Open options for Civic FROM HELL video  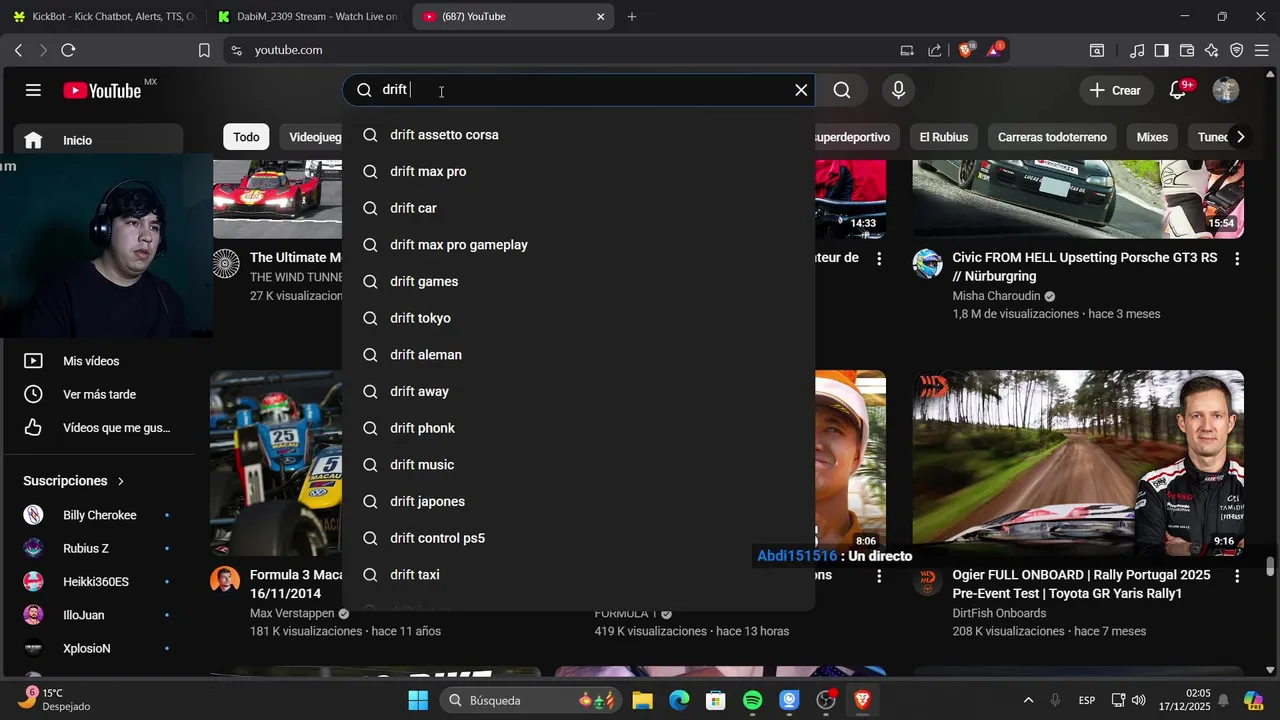(1237, 259)
